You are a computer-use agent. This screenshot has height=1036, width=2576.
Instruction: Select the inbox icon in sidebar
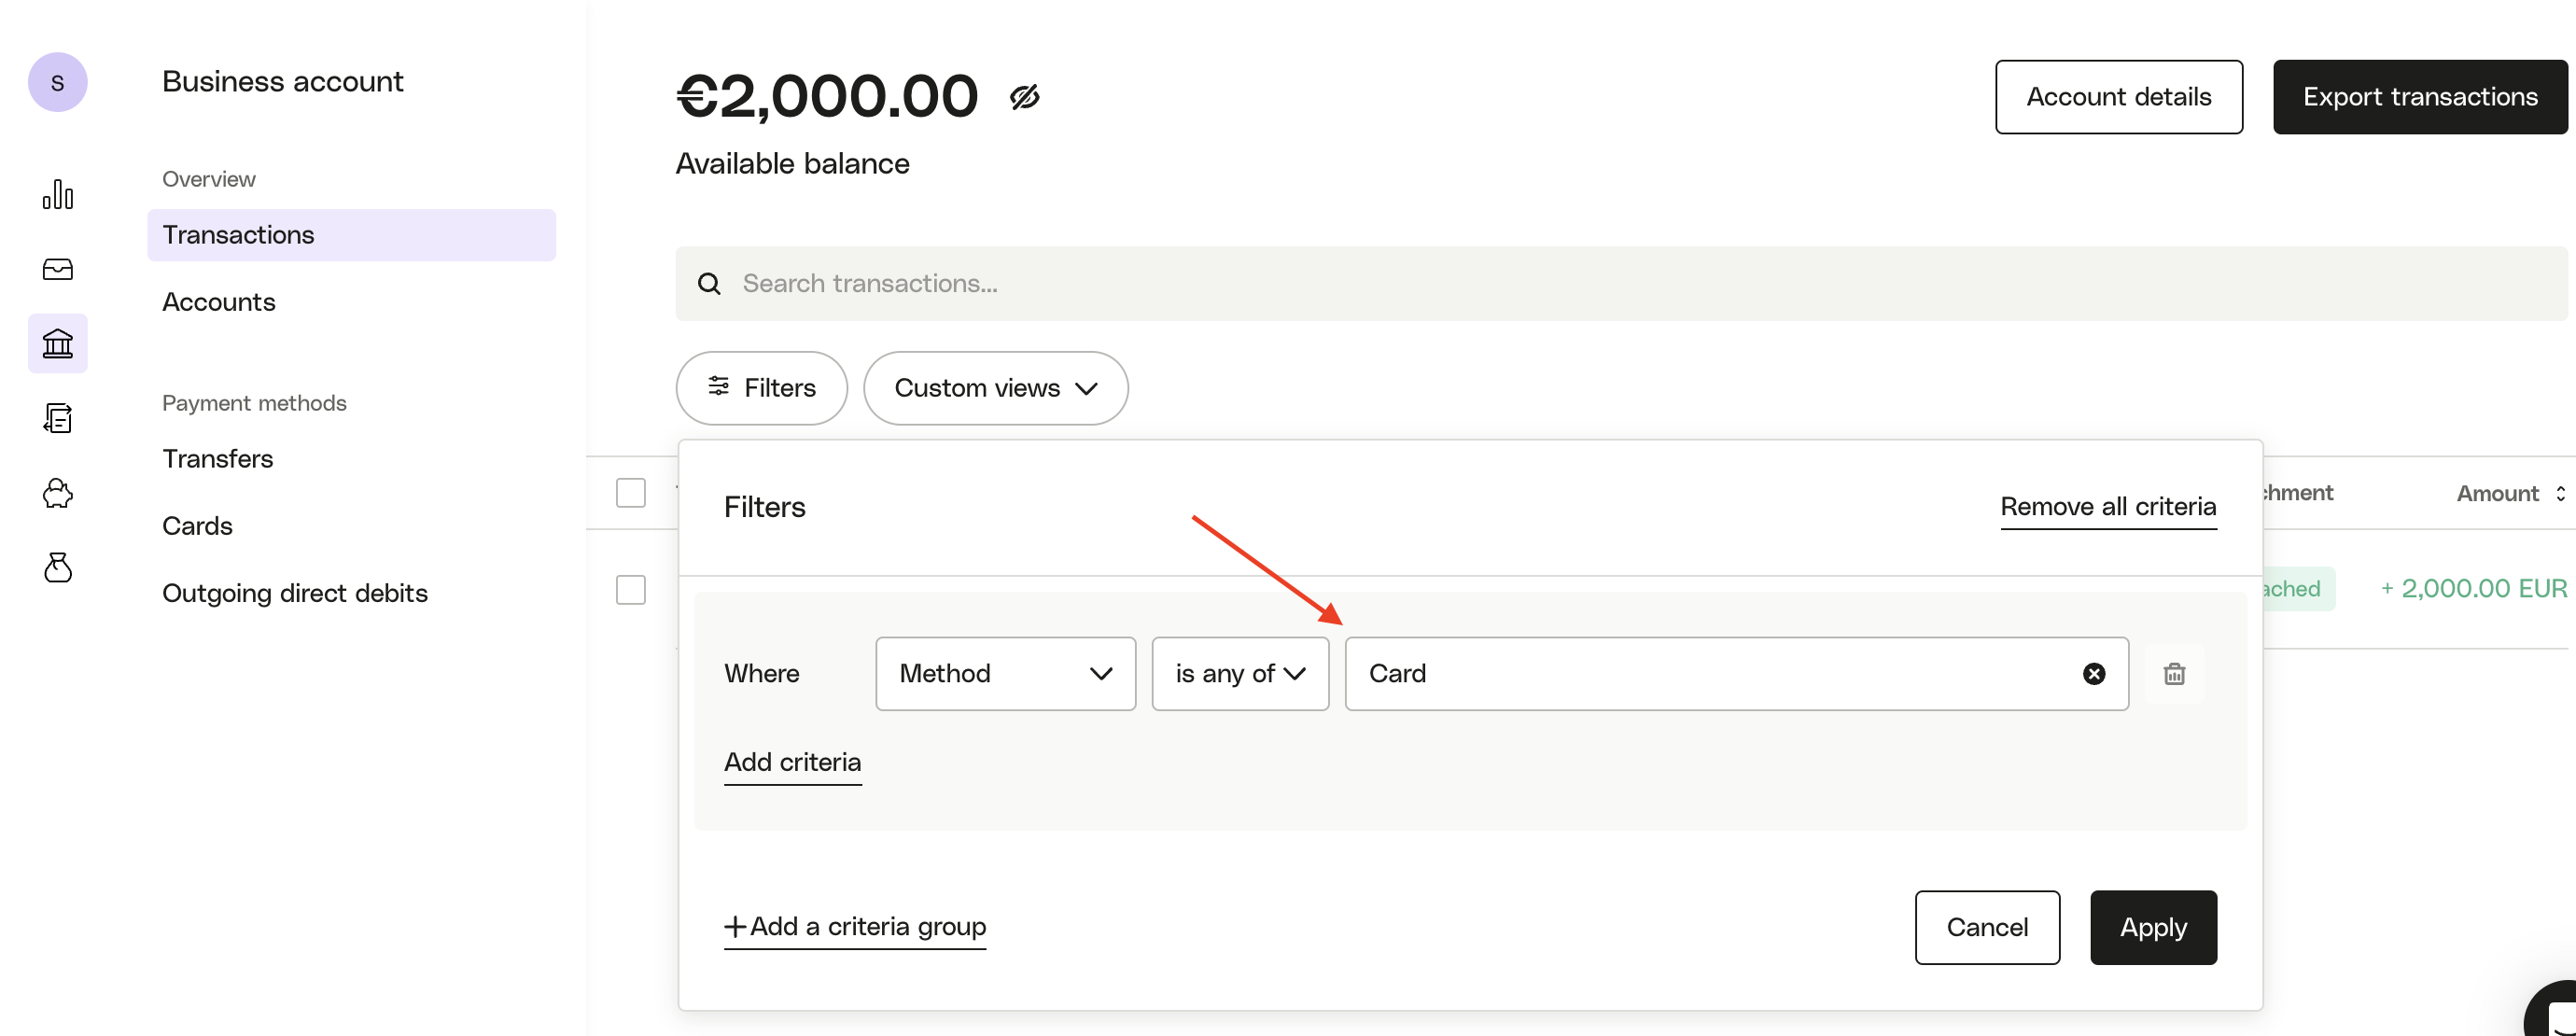tap(57, 269)
